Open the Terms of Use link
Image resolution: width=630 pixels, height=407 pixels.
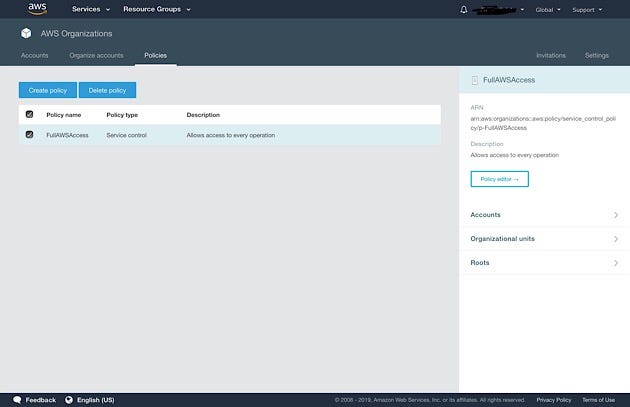tap(598, 400)
